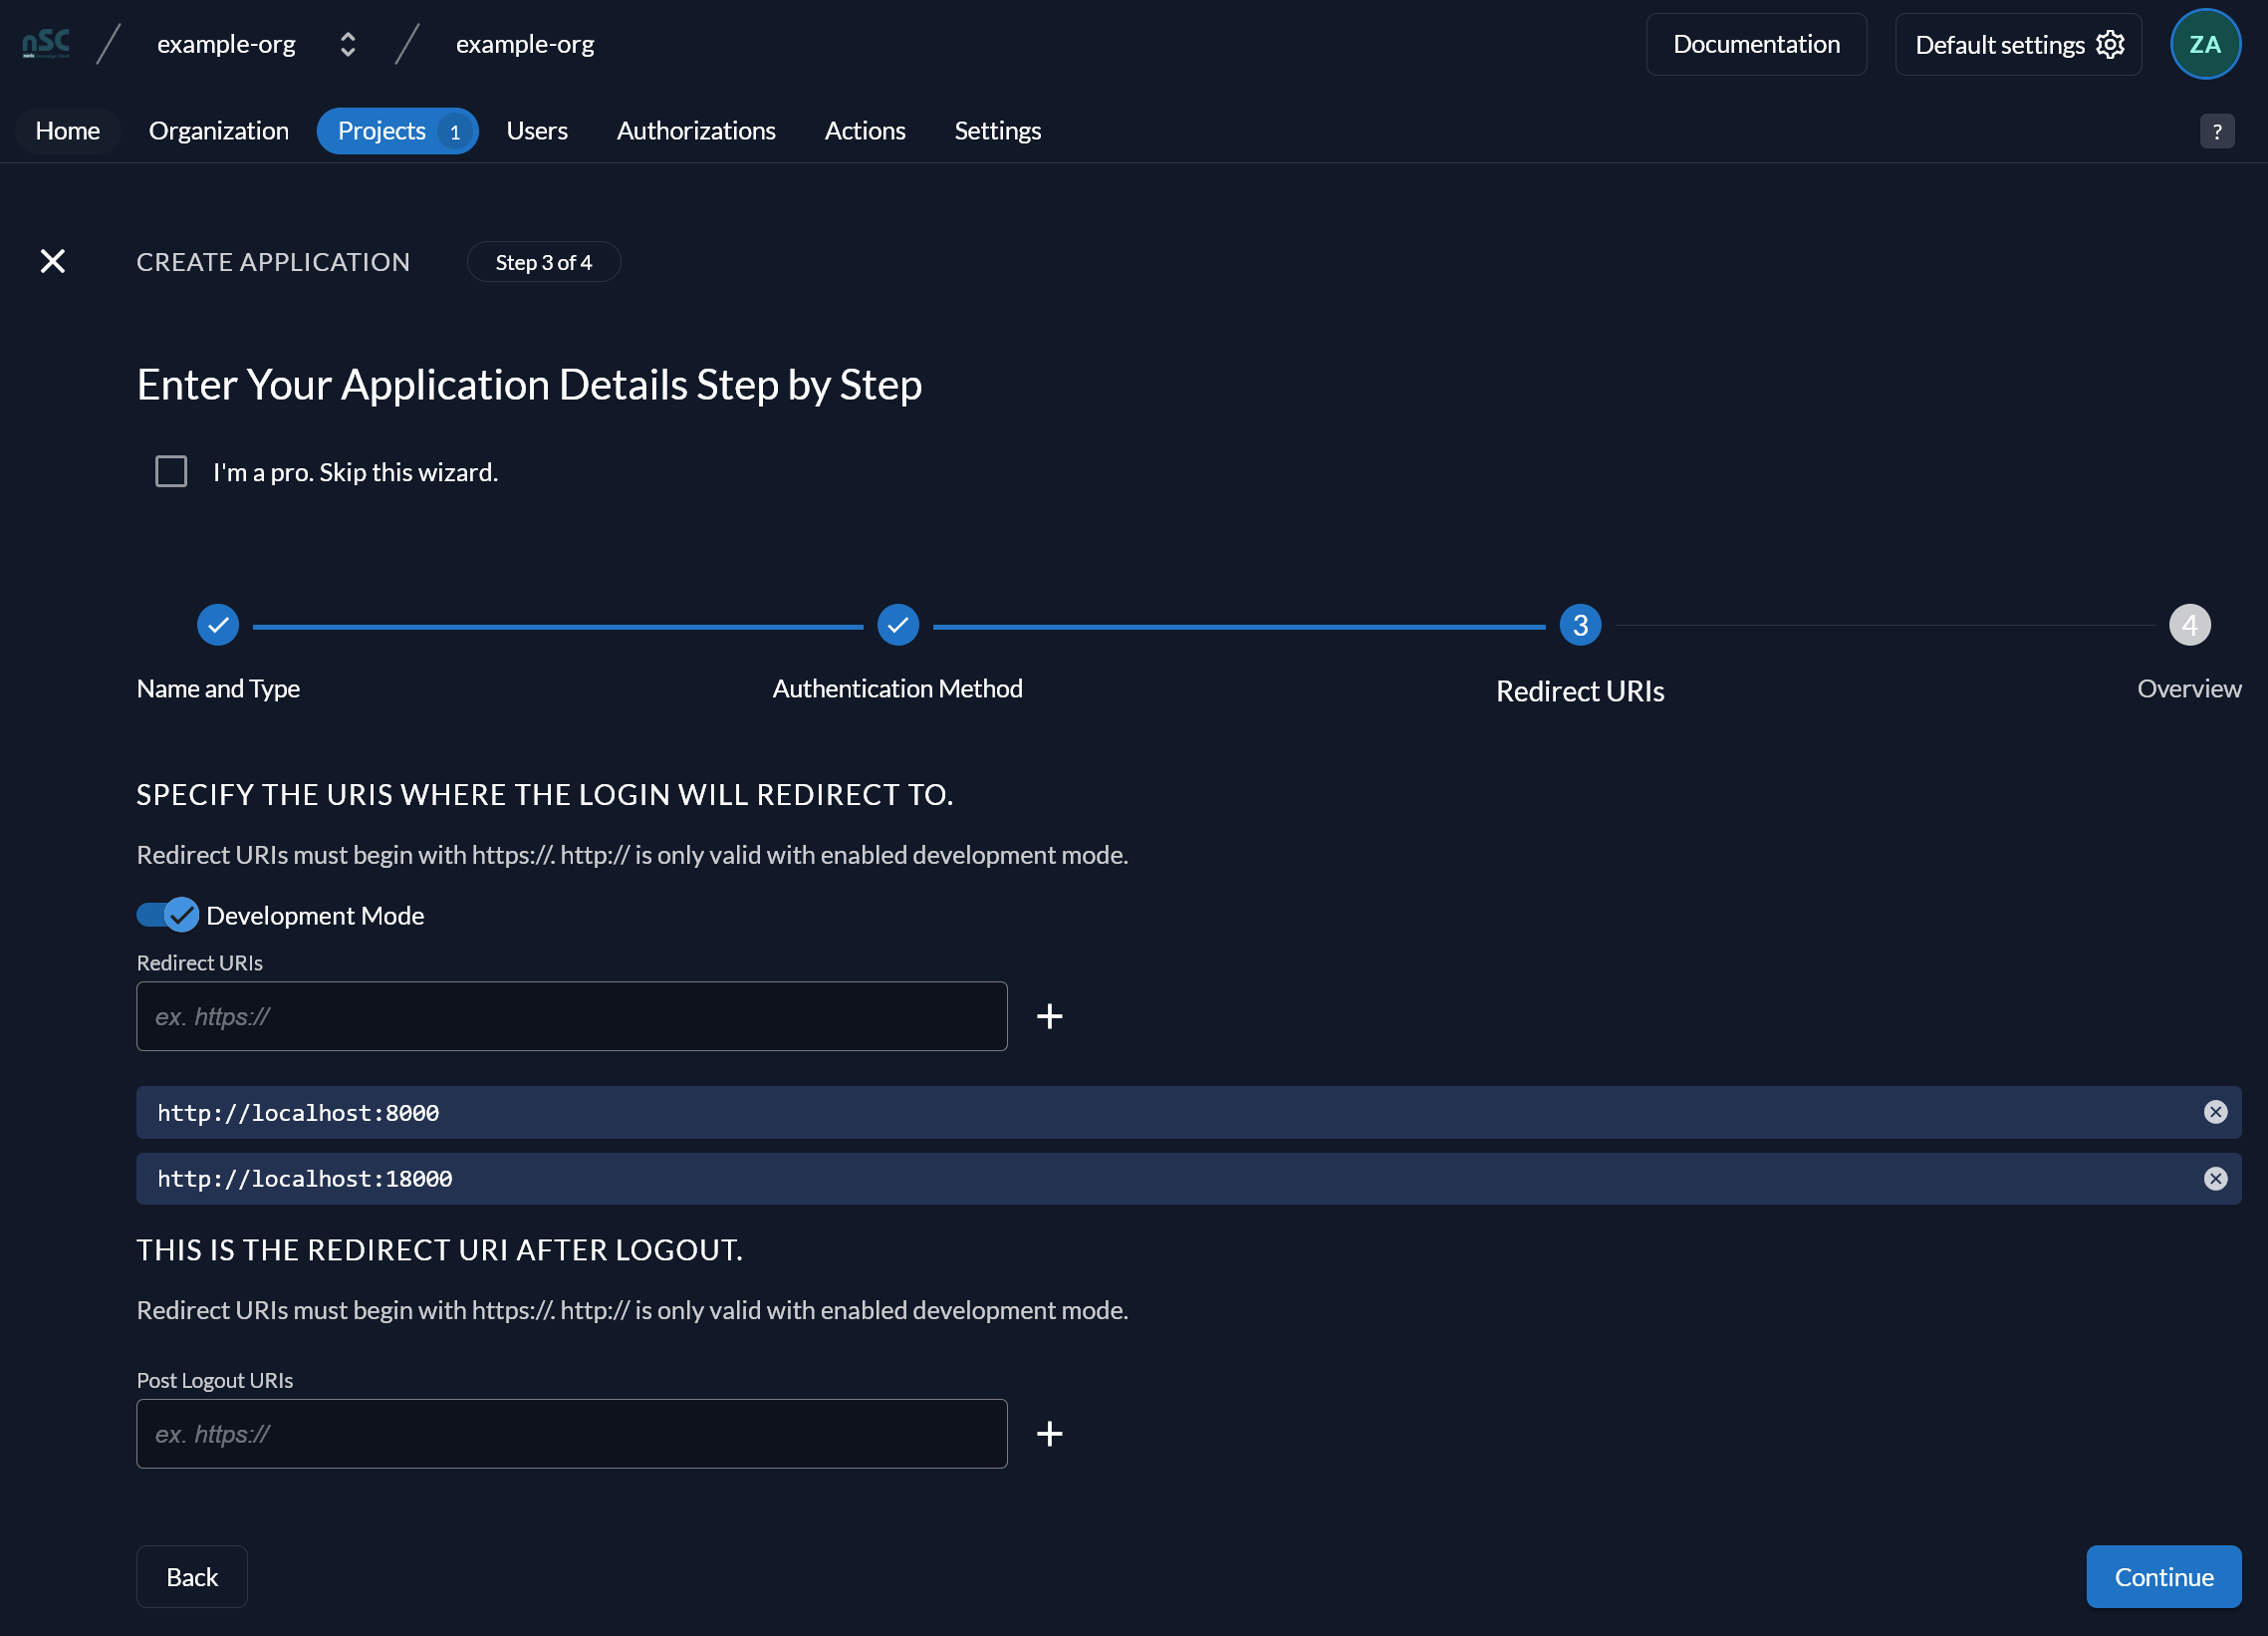Click Continue to proceed
Screen dimensions: 2268x1636
point(2163,1576)
